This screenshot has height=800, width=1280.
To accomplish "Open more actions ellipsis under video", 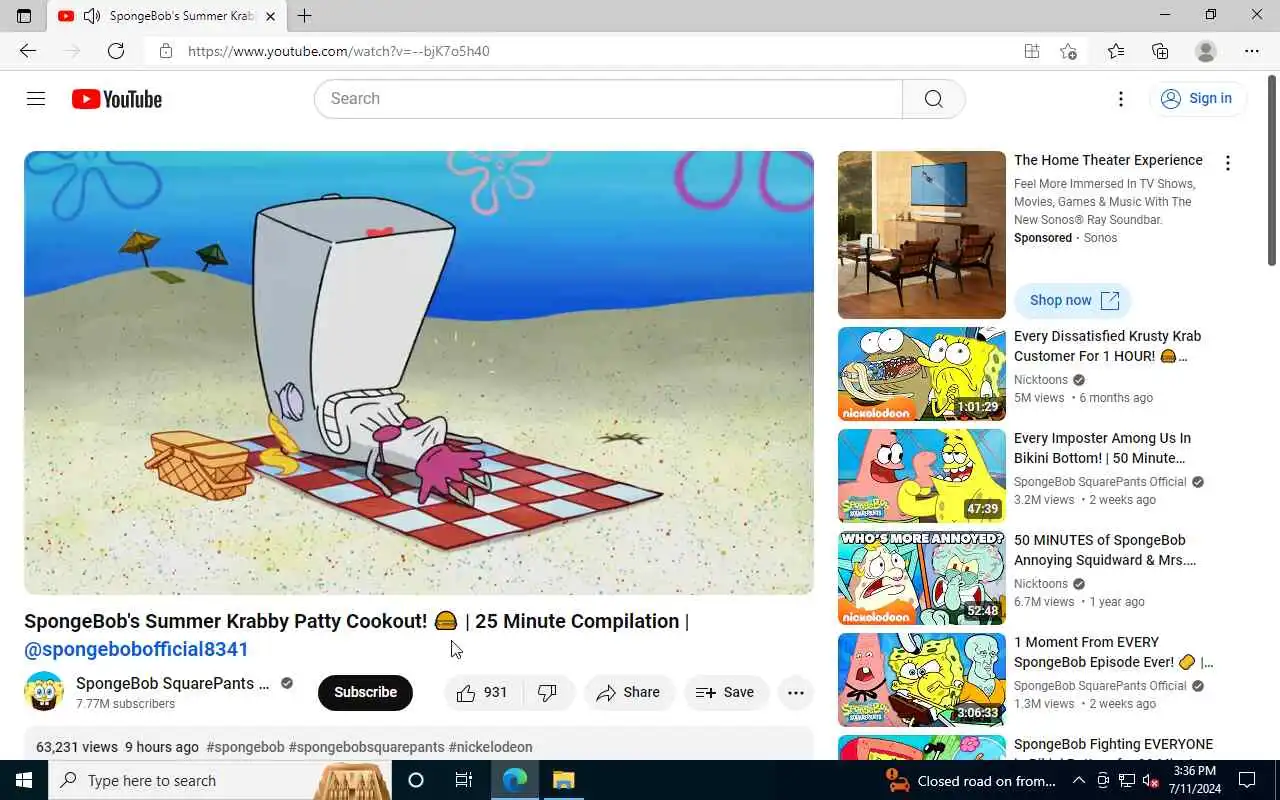I will (x=796, y=692).
